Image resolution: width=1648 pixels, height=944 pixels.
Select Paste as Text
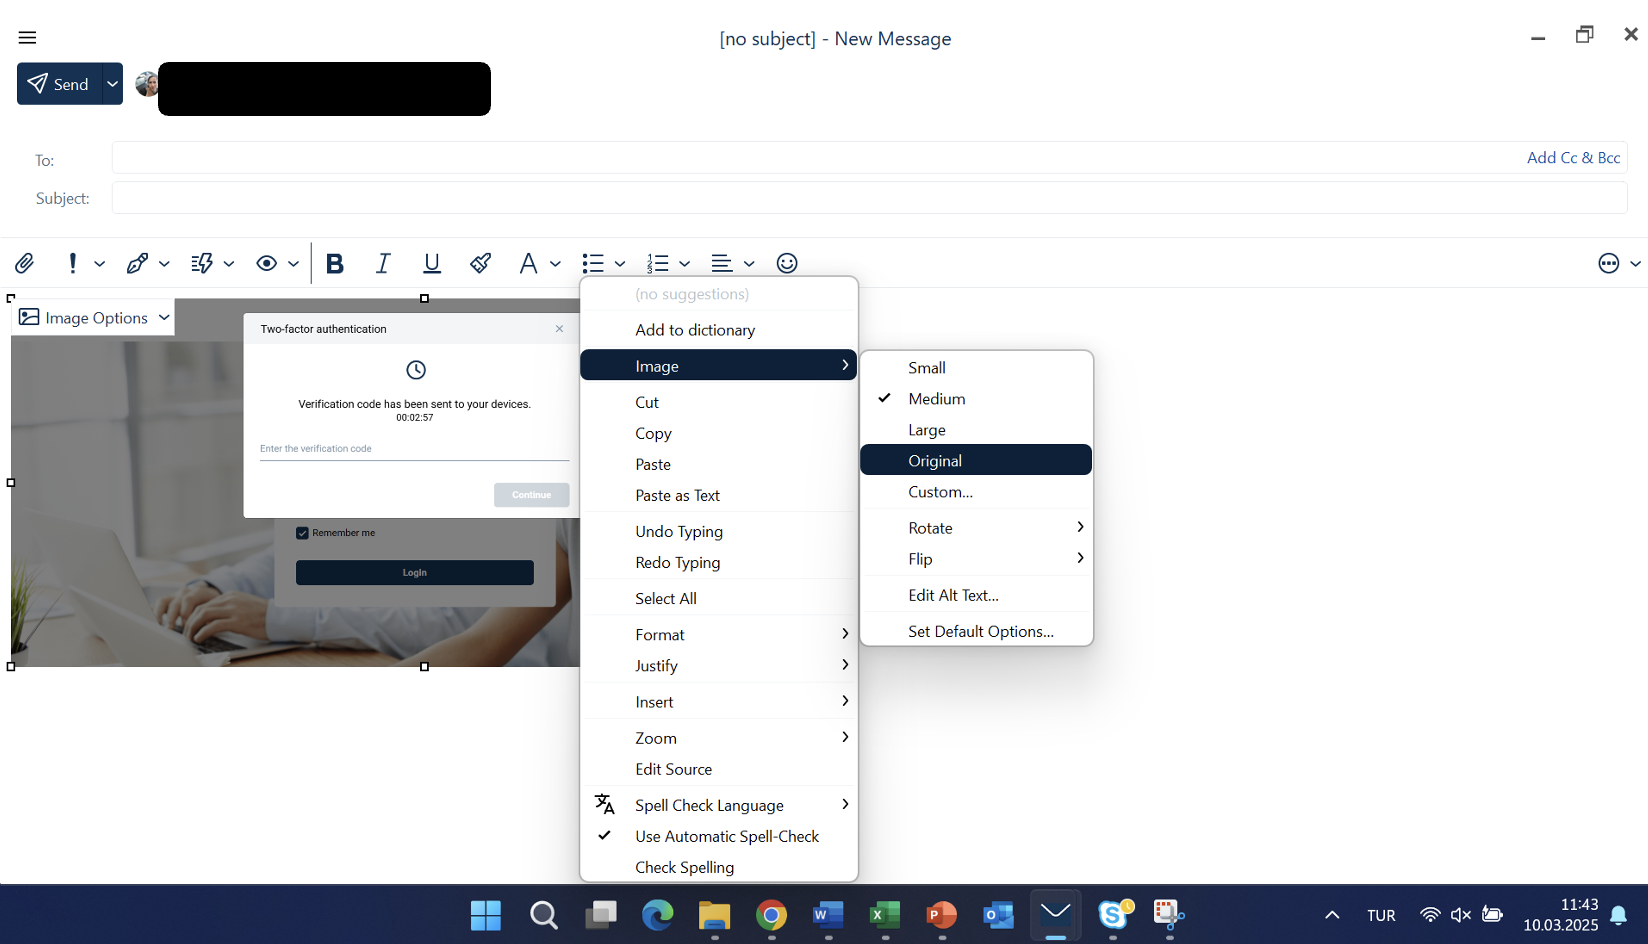pos(718,495)
